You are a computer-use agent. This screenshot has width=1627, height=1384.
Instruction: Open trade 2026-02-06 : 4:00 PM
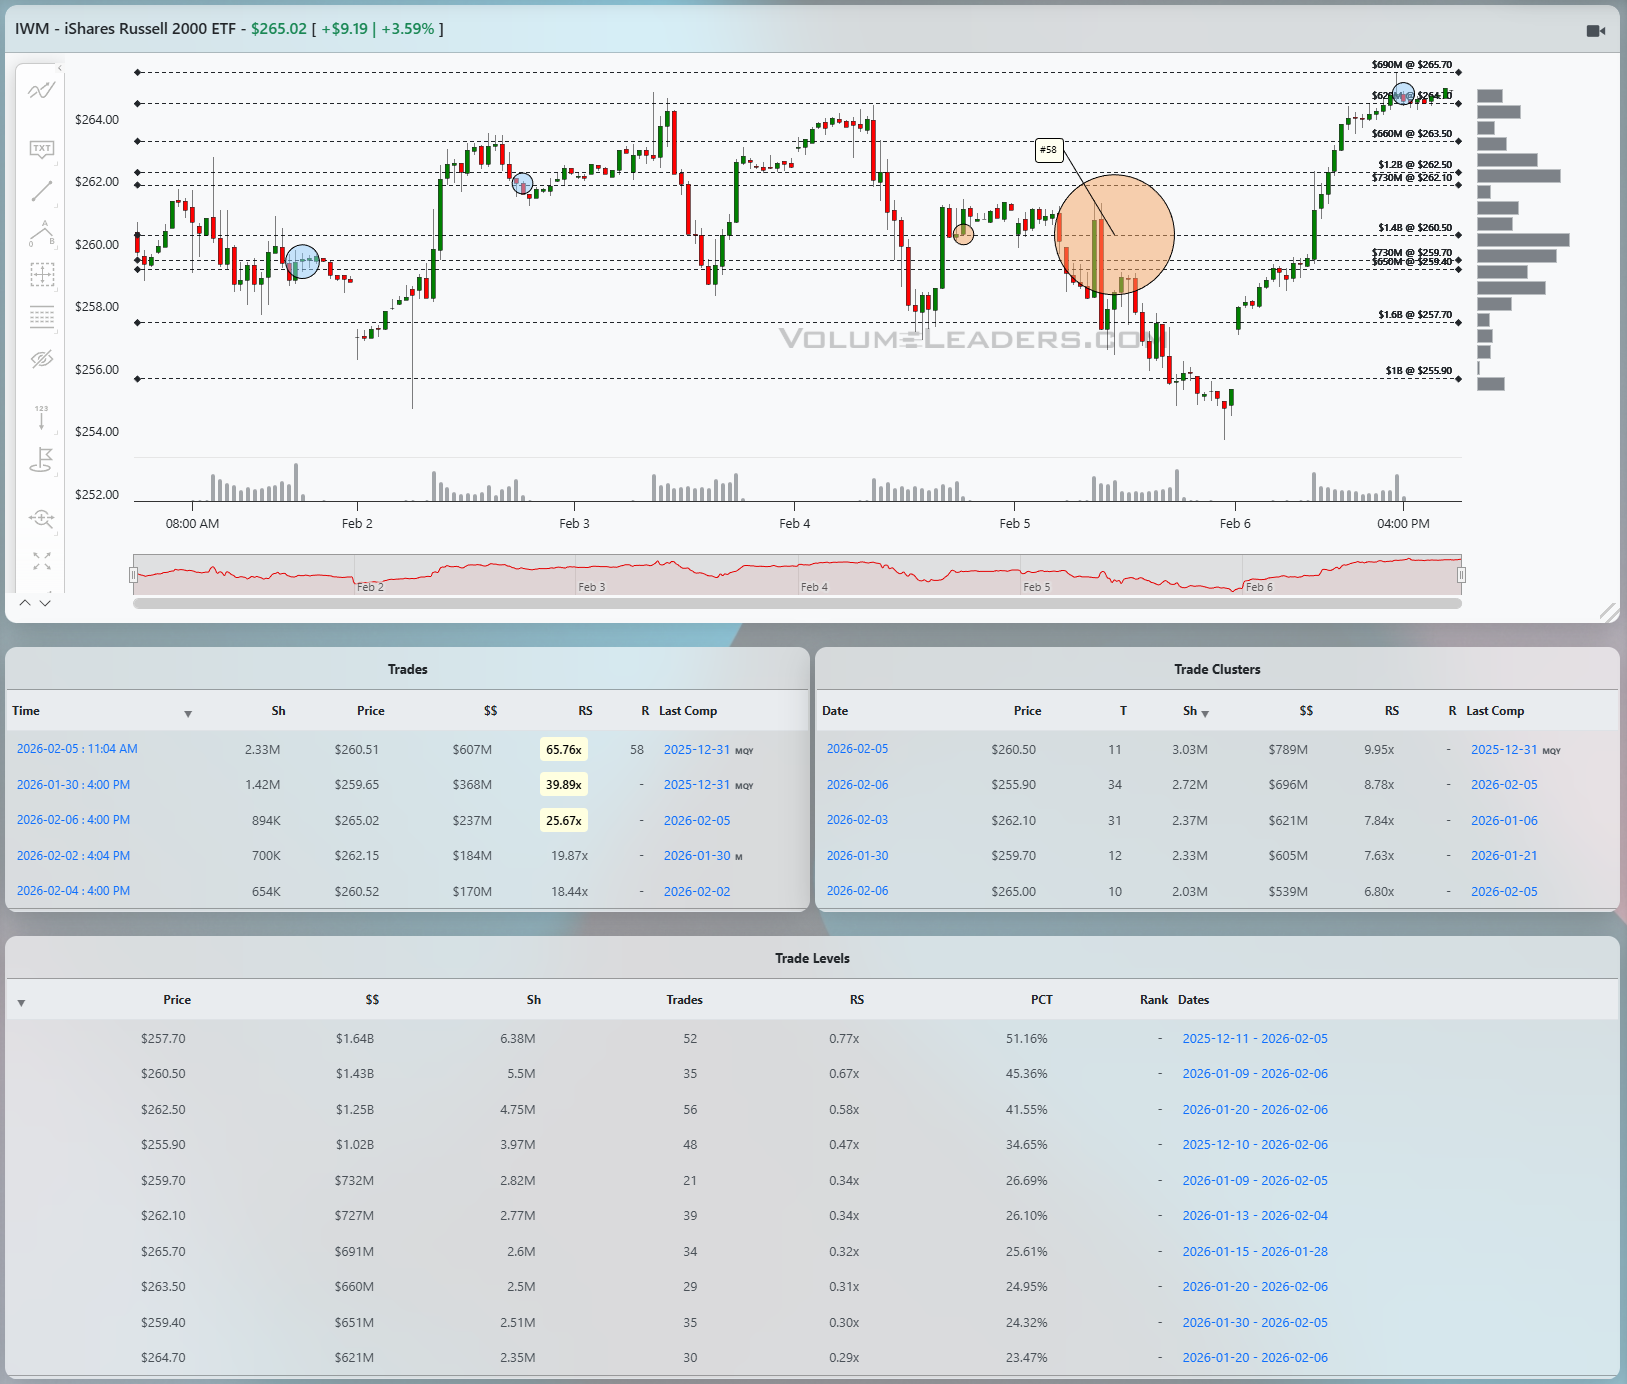73,820
